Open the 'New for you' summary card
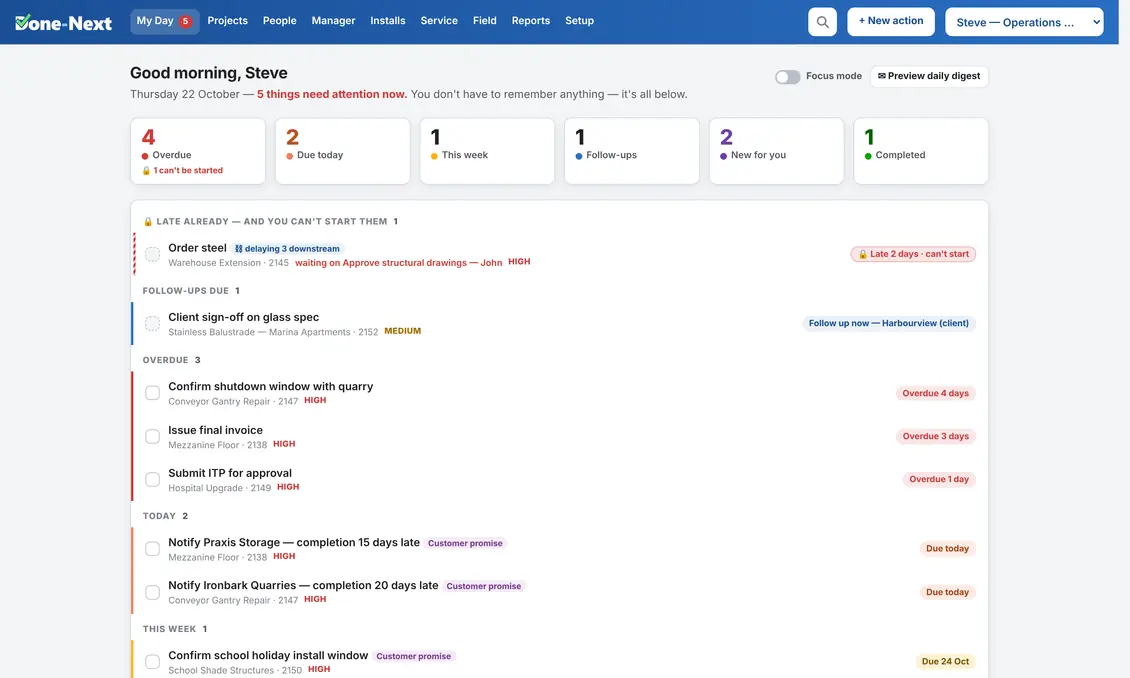 [x=776, y=151]
